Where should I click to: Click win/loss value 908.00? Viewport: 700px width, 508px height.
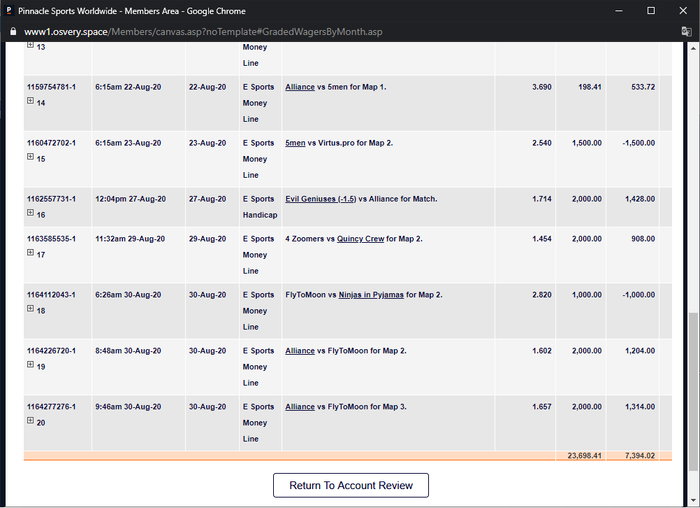643,239
